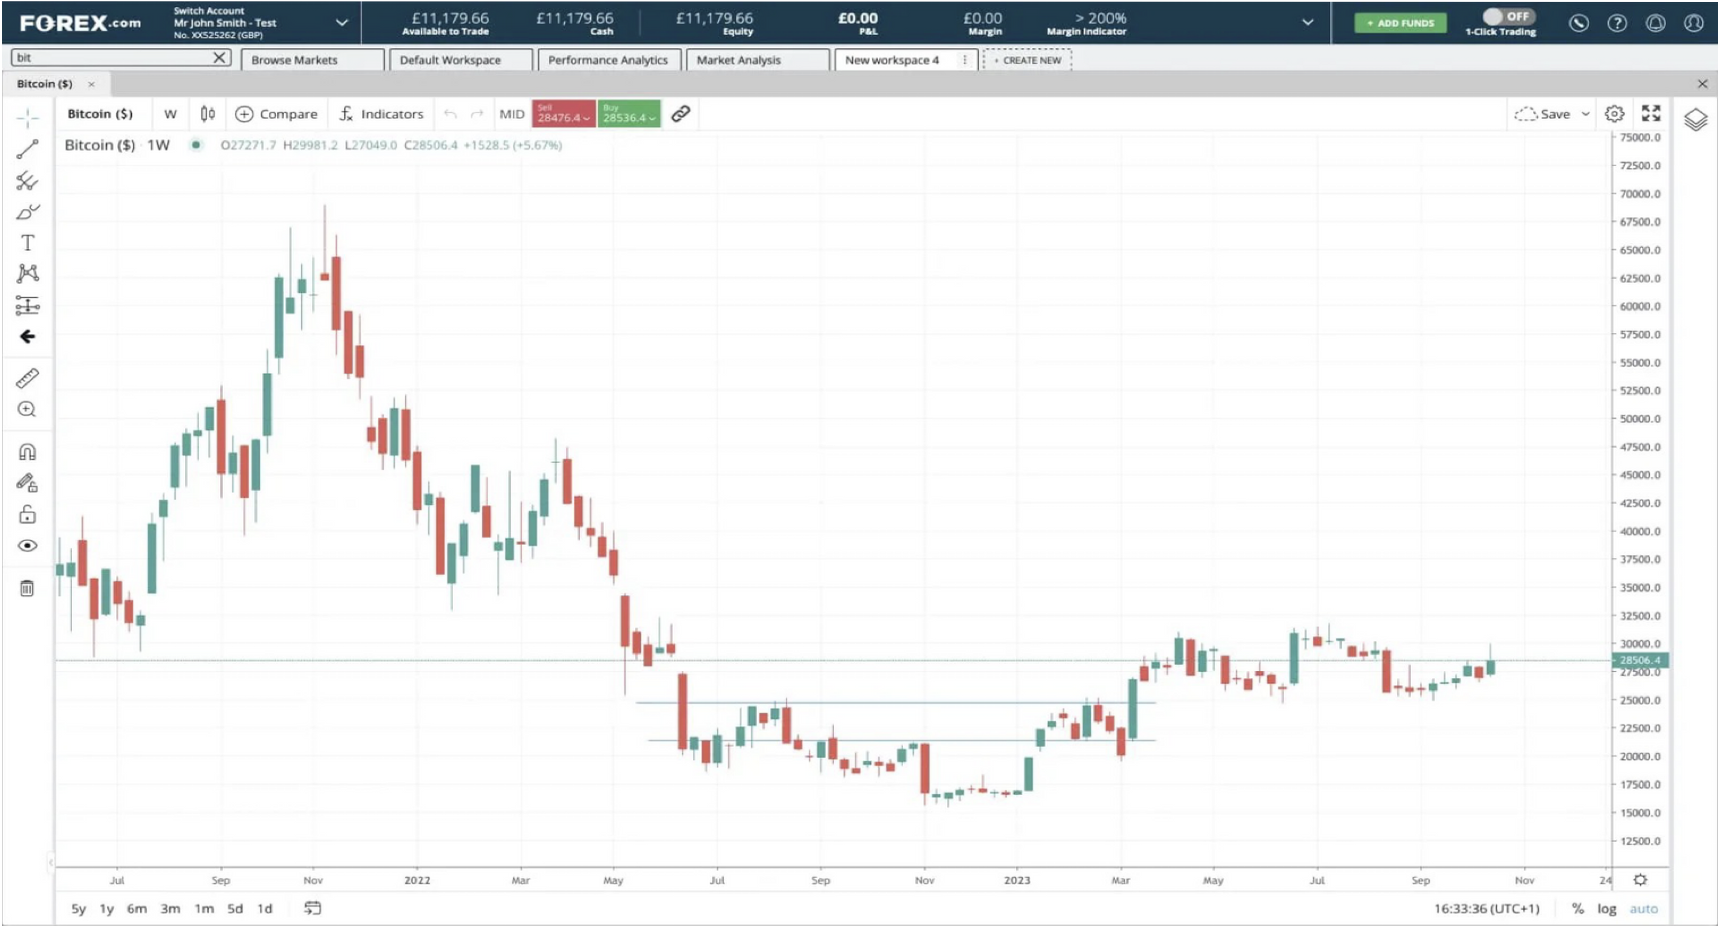This screenshot has height=928, width=1720.
Task: Hide all drawings with eye icon
Action: click(27, 546)
